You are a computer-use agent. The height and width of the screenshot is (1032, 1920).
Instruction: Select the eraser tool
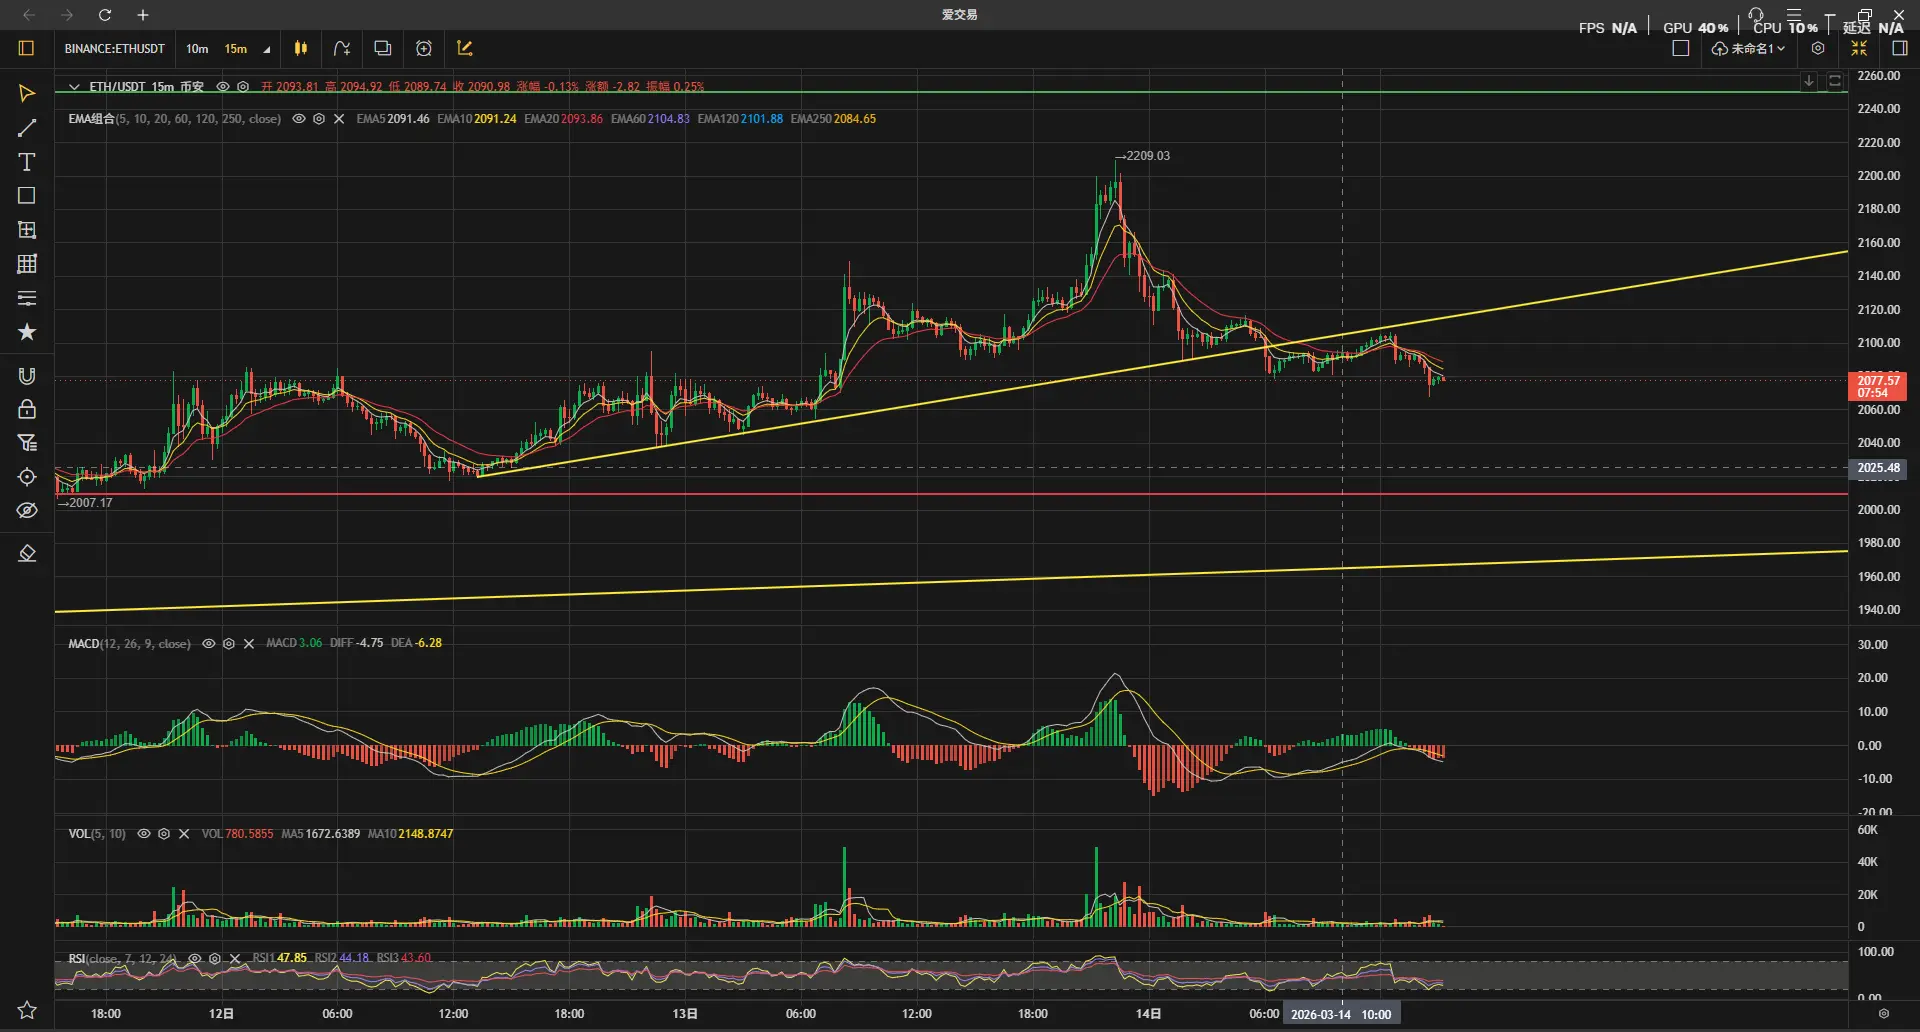click(x=27, y=554)
